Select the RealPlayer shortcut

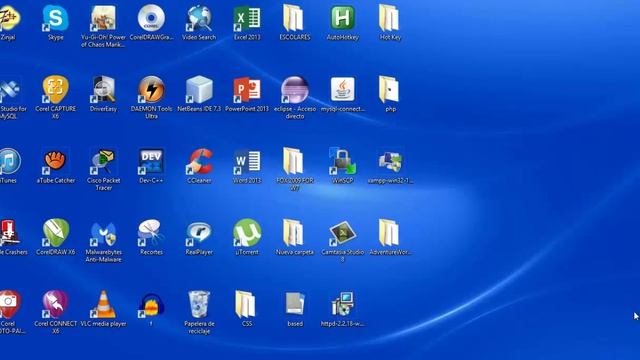click(199, 233)
